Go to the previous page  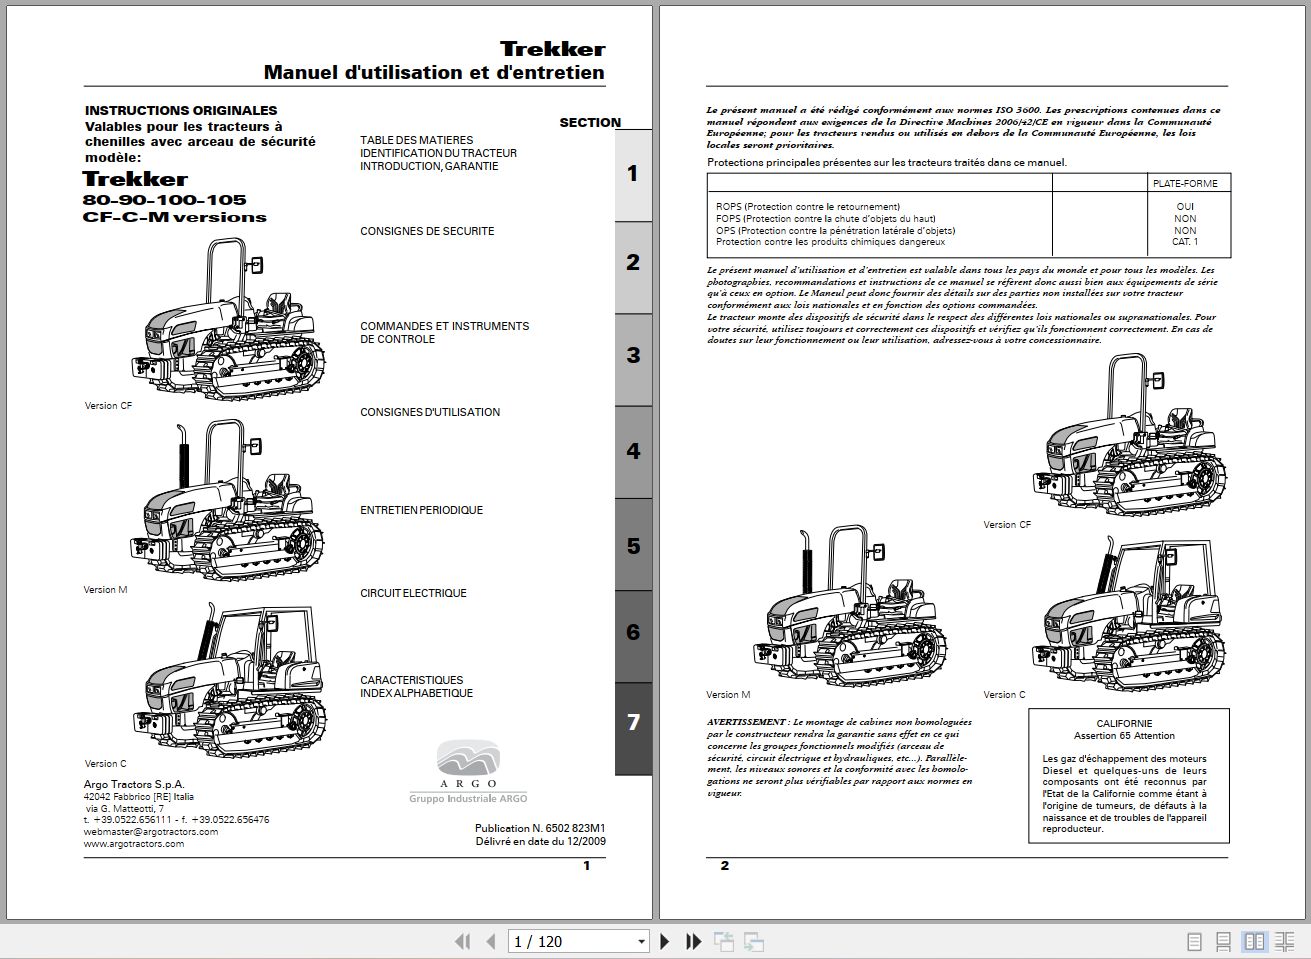[x=490, y=941]
